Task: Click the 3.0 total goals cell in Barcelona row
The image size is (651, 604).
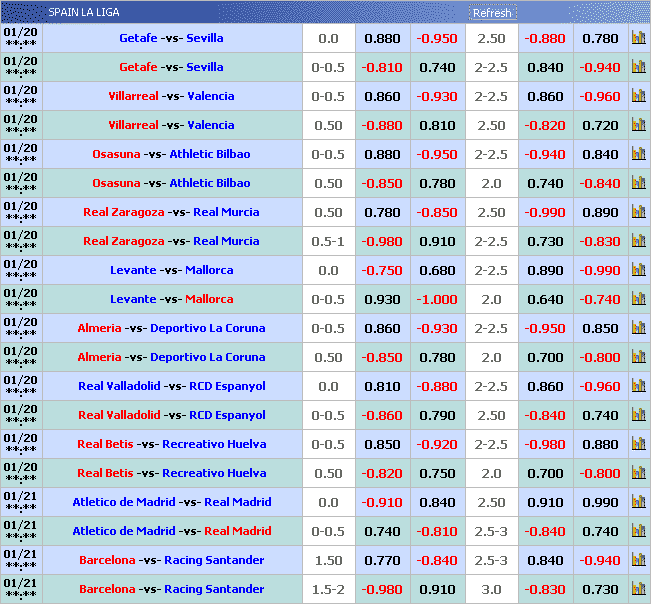Action: coord(491,589)
